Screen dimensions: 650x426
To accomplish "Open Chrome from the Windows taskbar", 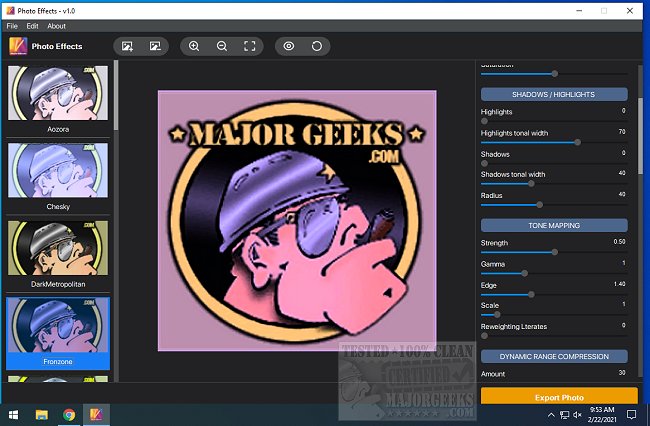I will point(69,414).
